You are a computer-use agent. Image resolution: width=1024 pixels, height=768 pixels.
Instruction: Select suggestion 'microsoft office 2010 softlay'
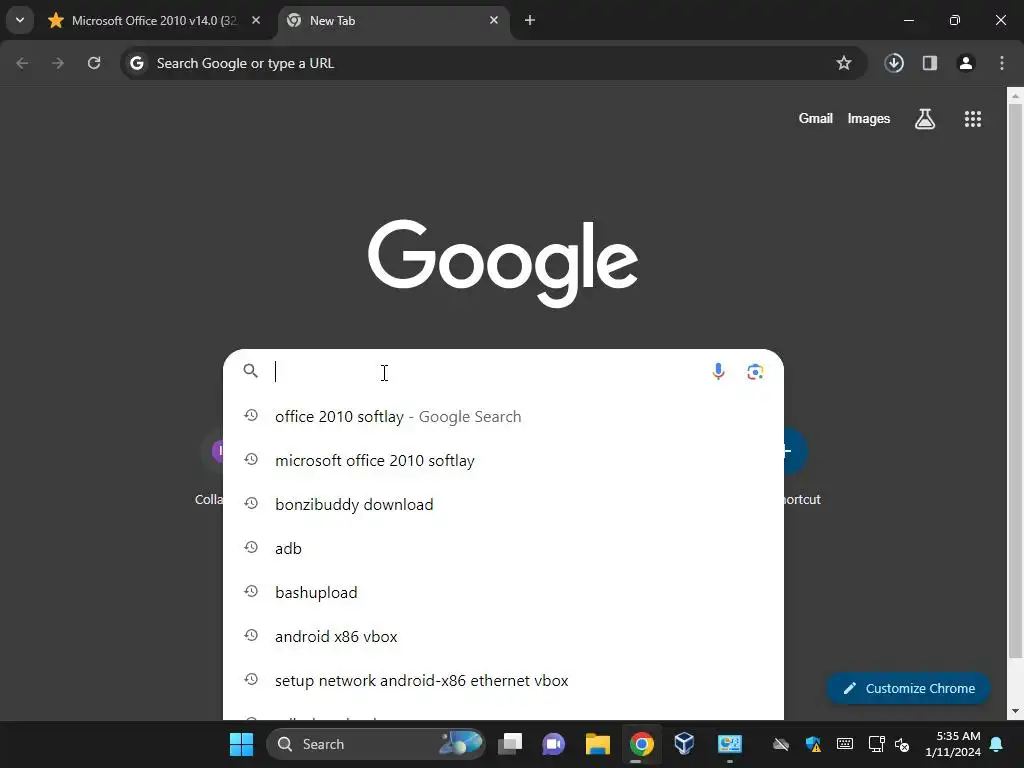[x=503, y=460]
